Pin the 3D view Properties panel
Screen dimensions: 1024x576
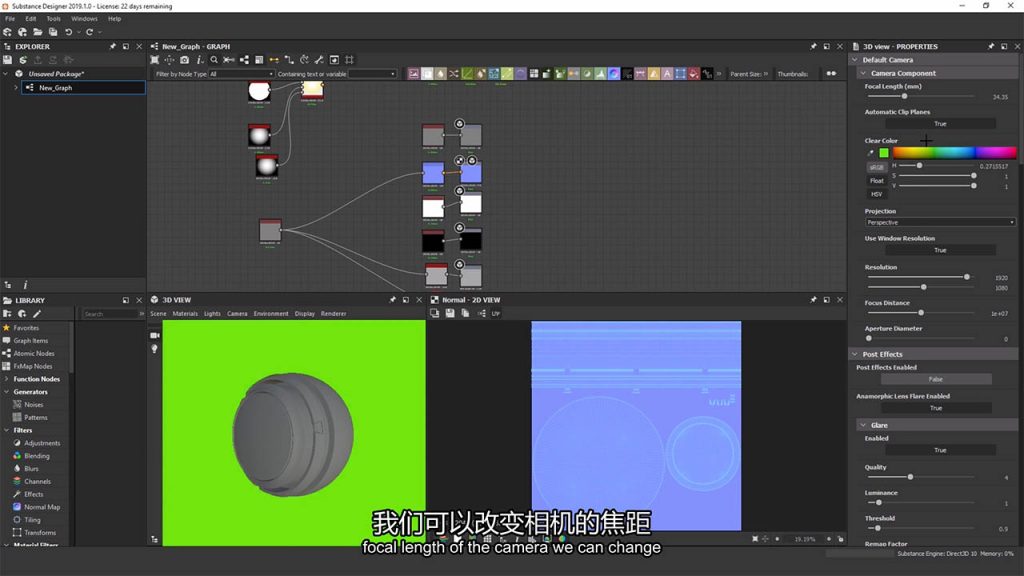pos(991,46)
